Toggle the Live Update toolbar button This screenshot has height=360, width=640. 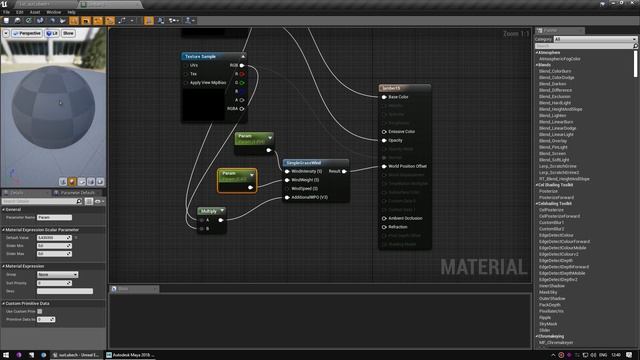pyautogui.click(x=110, y=20)
